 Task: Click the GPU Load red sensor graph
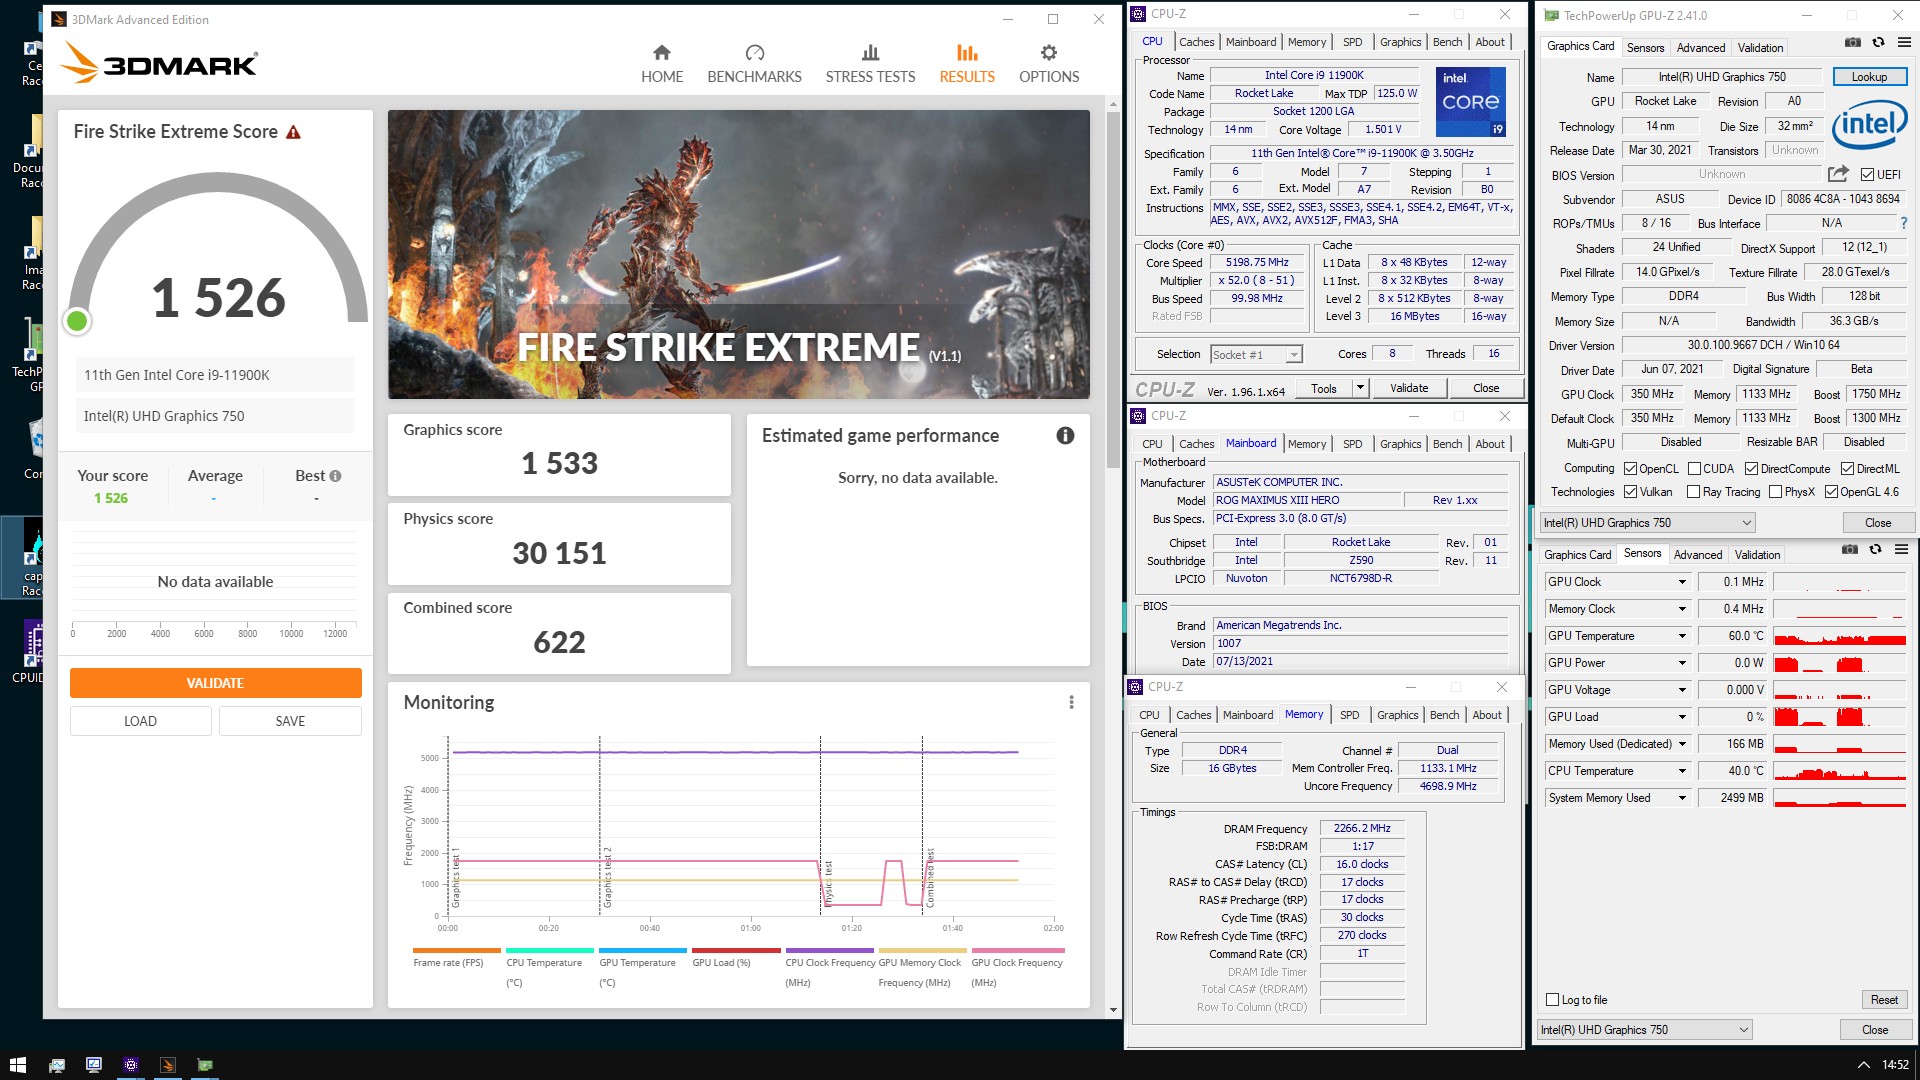coord(1839,717)
